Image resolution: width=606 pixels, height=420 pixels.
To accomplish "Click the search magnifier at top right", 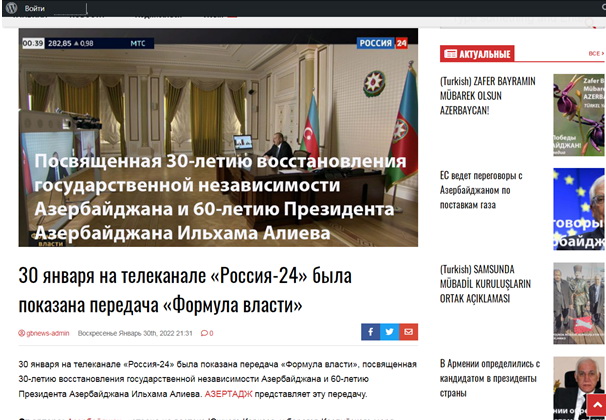I will click(x=589, y=22).
